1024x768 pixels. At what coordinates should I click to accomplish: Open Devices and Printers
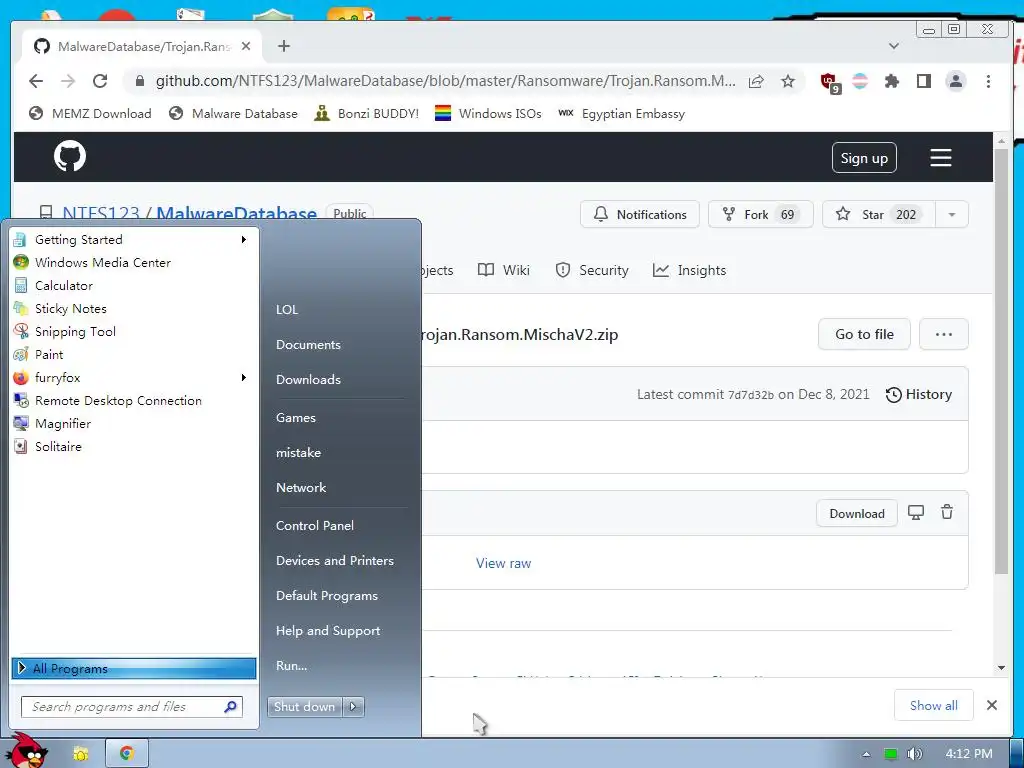point(334,560)
